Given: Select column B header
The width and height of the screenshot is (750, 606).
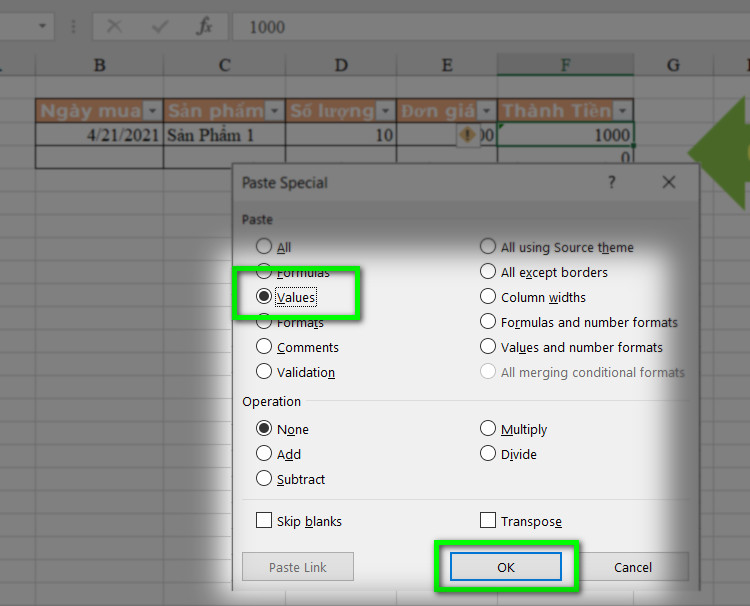Looking at the screenshot, I should point(99,65).
